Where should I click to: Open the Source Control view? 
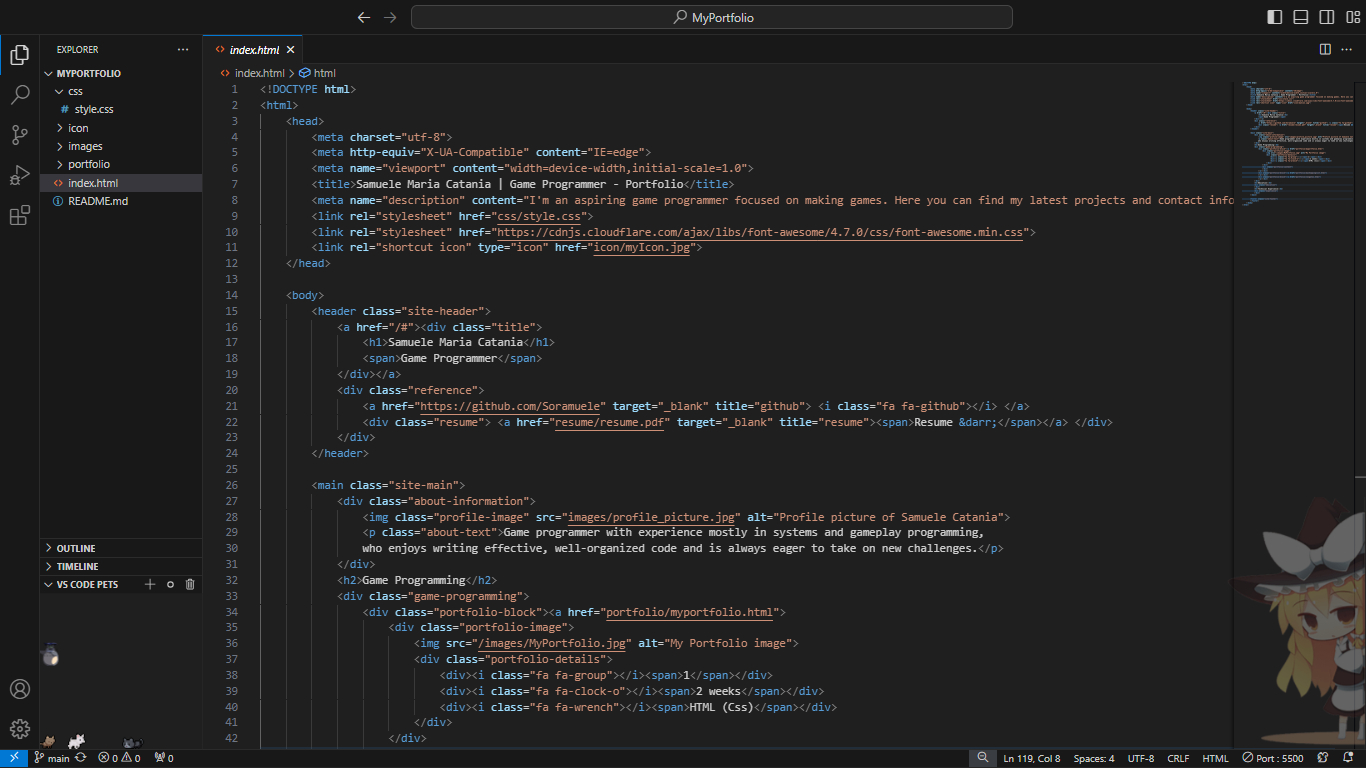pyautogui.click(x=19, y=135)
